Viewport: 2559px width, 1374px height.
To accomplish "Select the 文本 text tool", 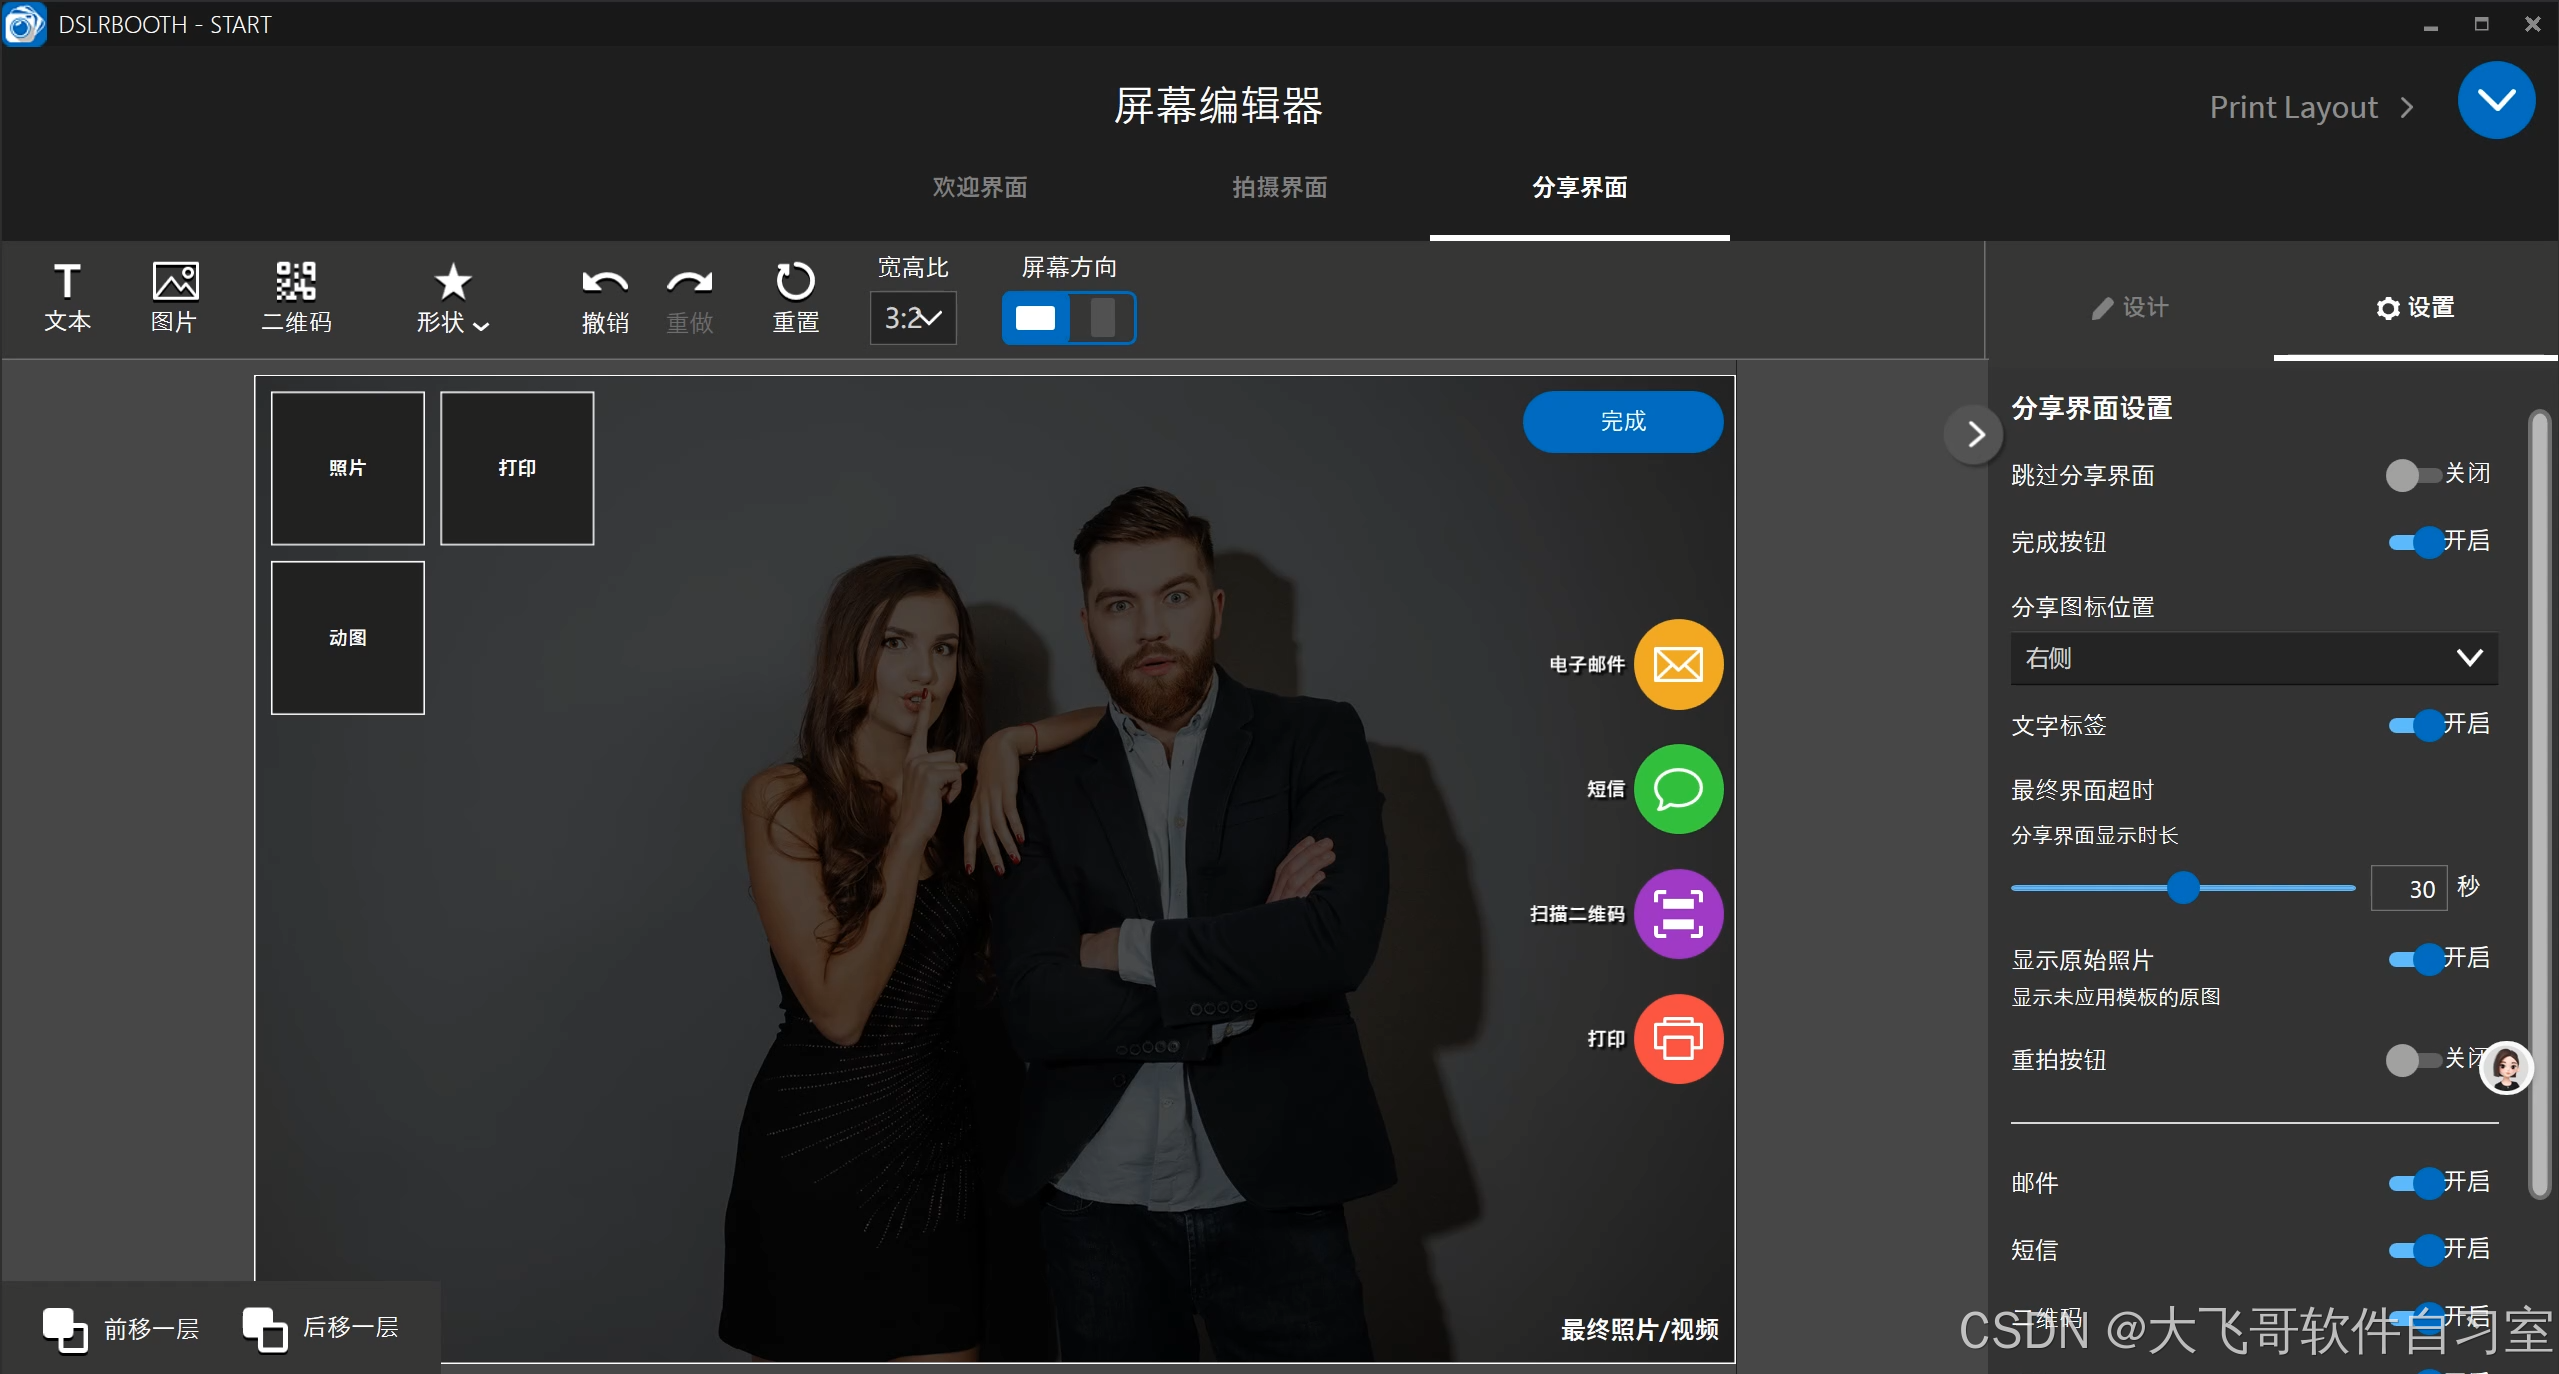I will tap(67, 296).
